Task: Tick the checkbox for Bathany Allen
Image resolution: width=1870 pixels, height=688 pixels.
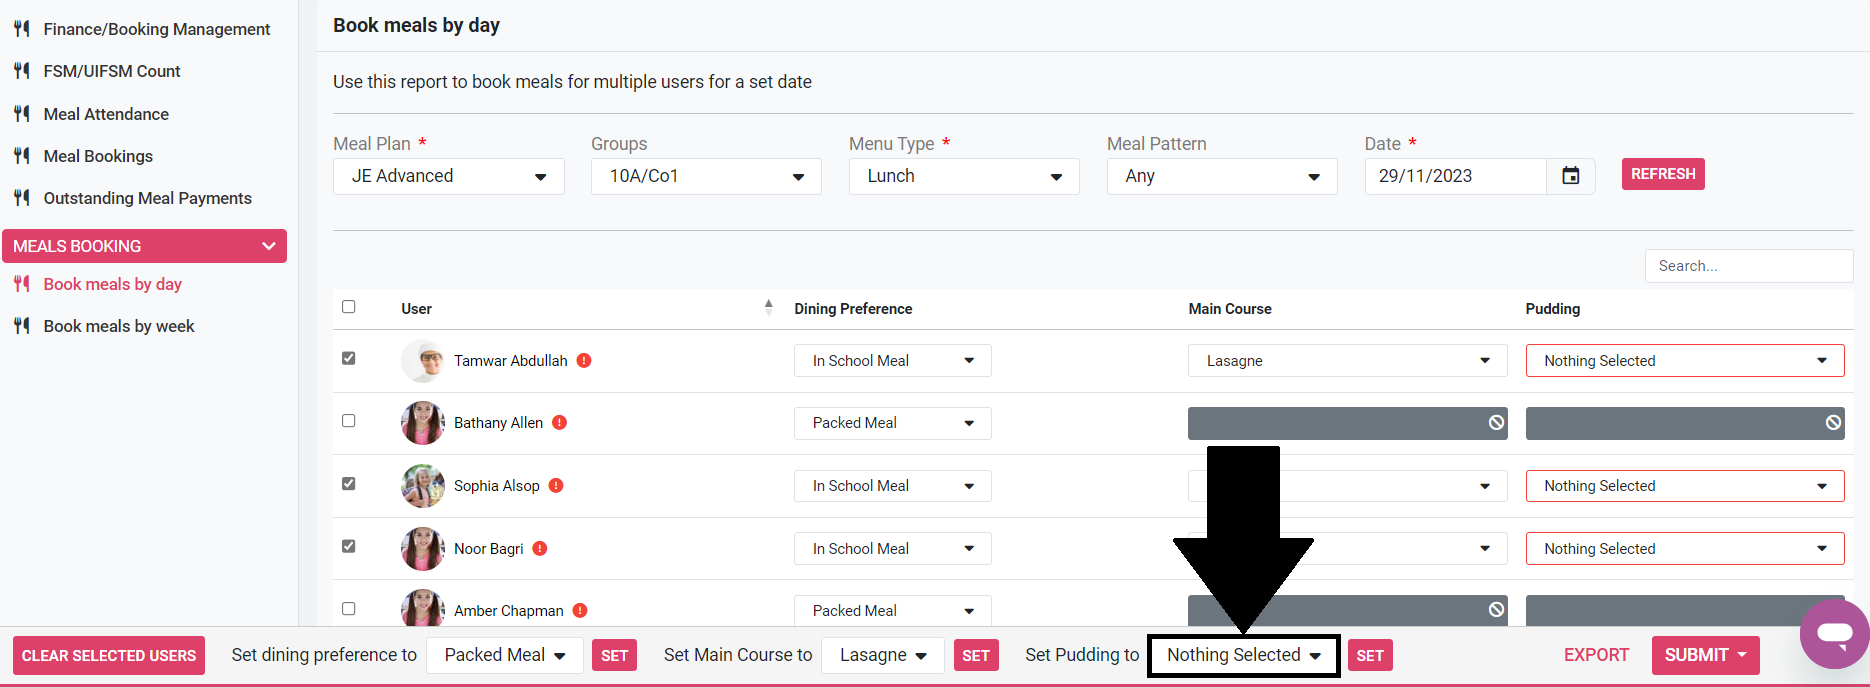Action: (x=349, y=421)
